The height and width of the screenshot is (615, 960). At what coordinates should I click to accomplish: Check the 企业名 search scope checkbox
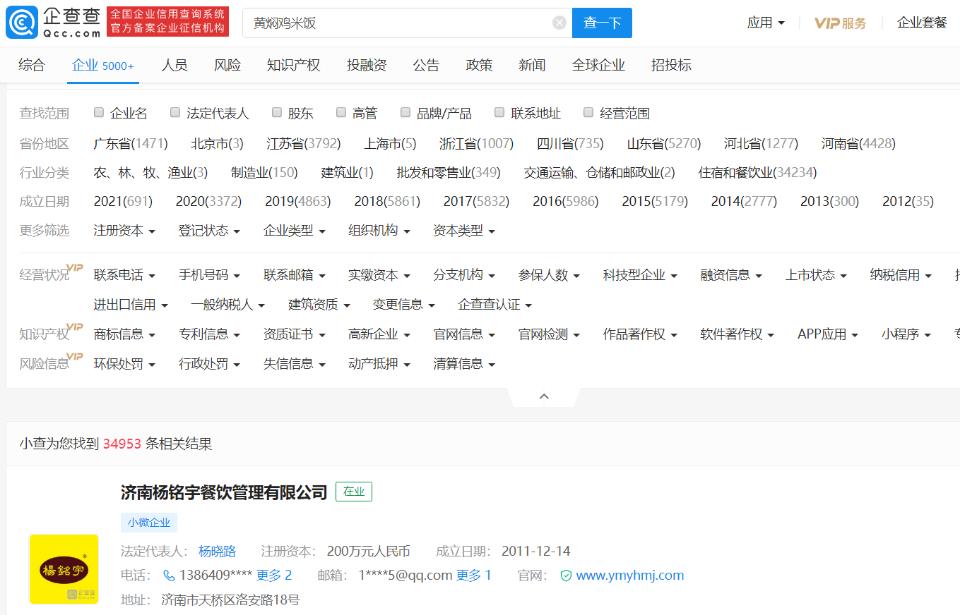[x=99, y=113]
